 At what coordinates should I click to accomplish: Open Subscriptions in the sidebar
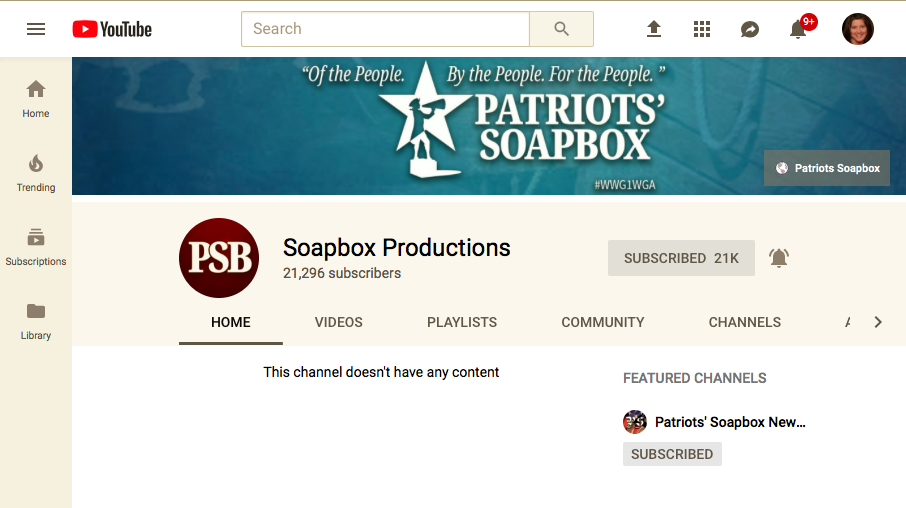[x=36, y=247]
